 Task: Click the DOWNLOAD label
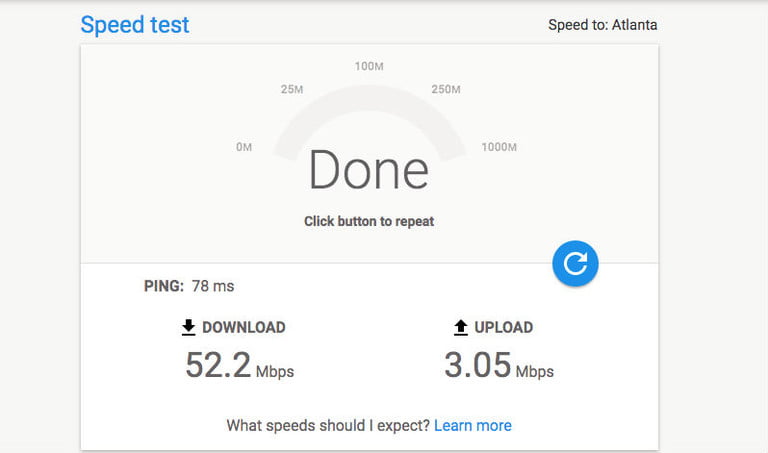243,327
